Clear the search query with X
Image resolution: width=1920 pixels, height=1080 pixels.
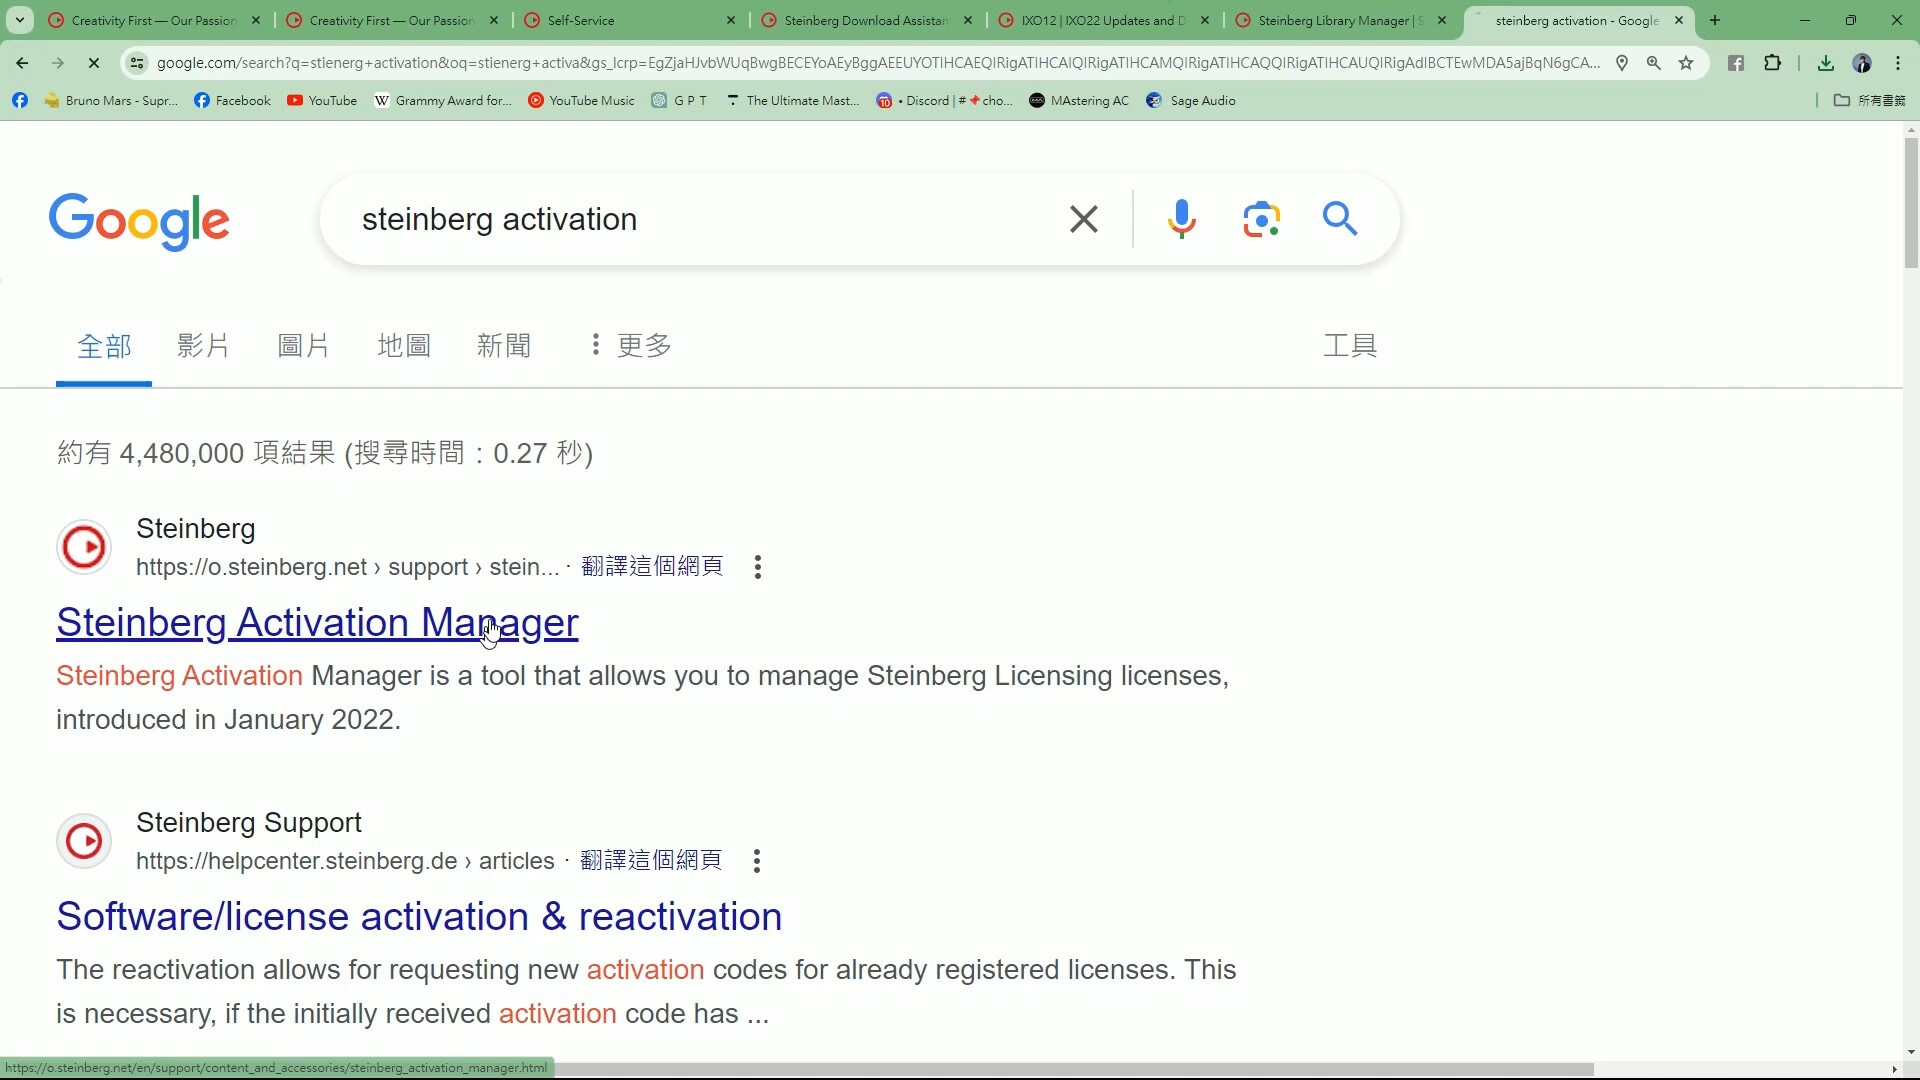pos(1084,219)
